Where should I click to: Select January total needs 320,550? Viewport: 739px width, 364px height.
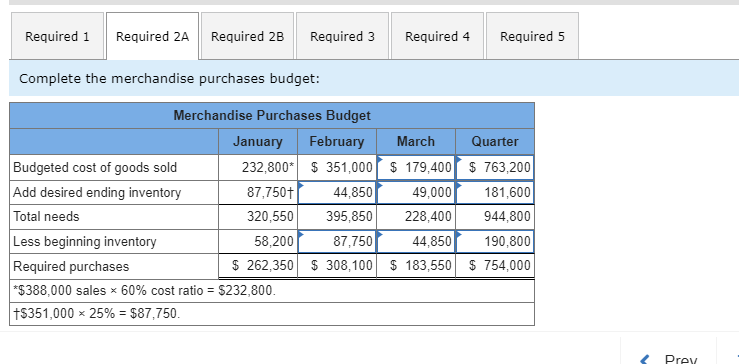click(258, 217)
